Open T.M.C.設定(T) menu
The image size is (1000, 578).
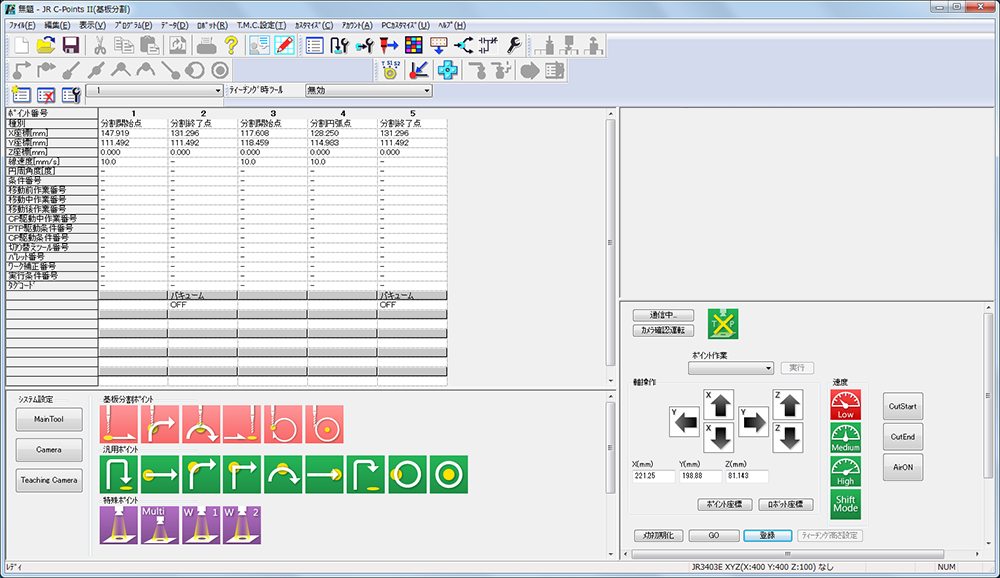point(261,26)
